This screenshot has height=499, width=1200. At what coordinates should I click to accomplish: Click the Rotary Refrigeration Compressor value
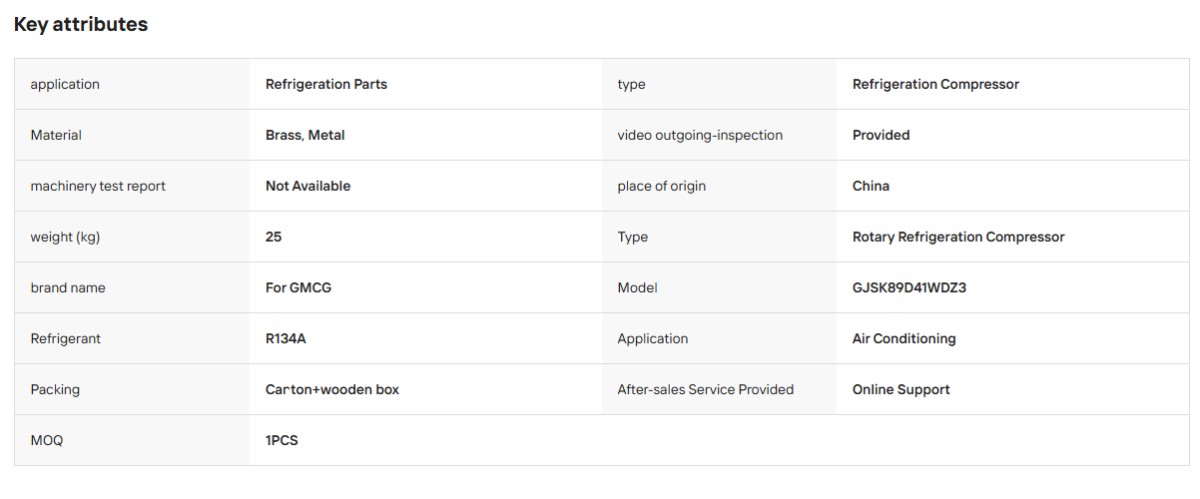958,237
